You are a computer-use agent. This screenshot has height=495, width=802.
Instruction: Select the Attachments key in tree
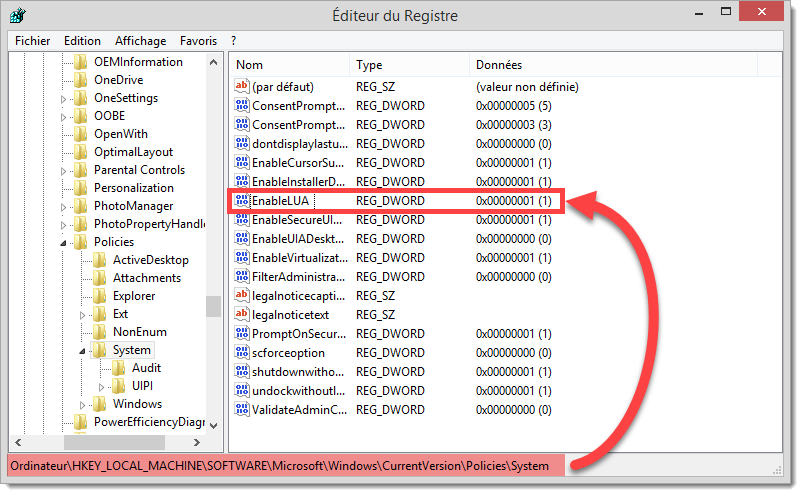[x=147, y=278]
